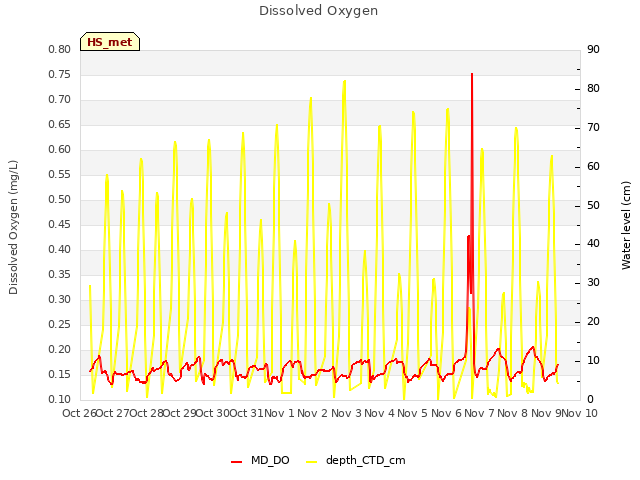Click the 0.80 left axis value

(60, 49)
